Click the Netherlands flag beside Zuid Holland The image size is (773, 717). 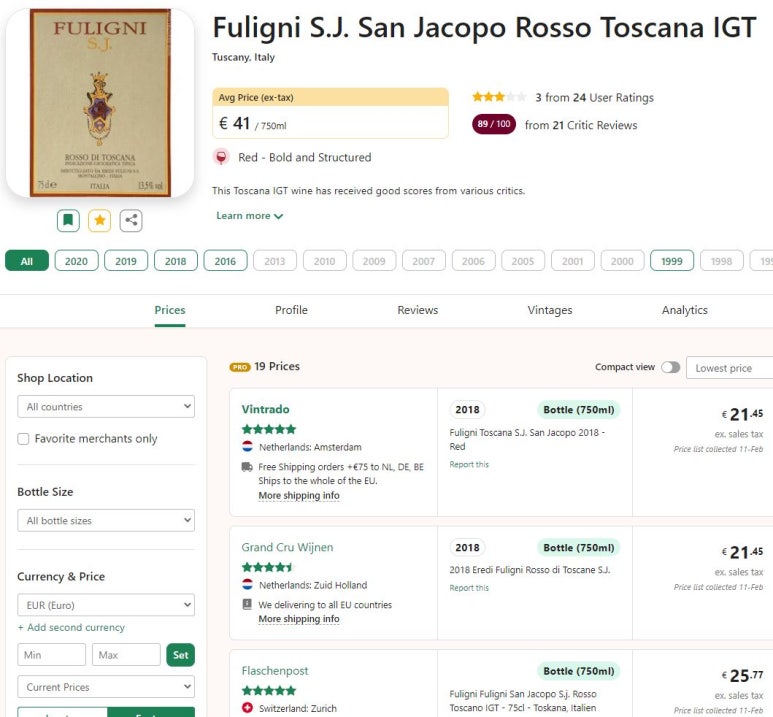[247, 585]
